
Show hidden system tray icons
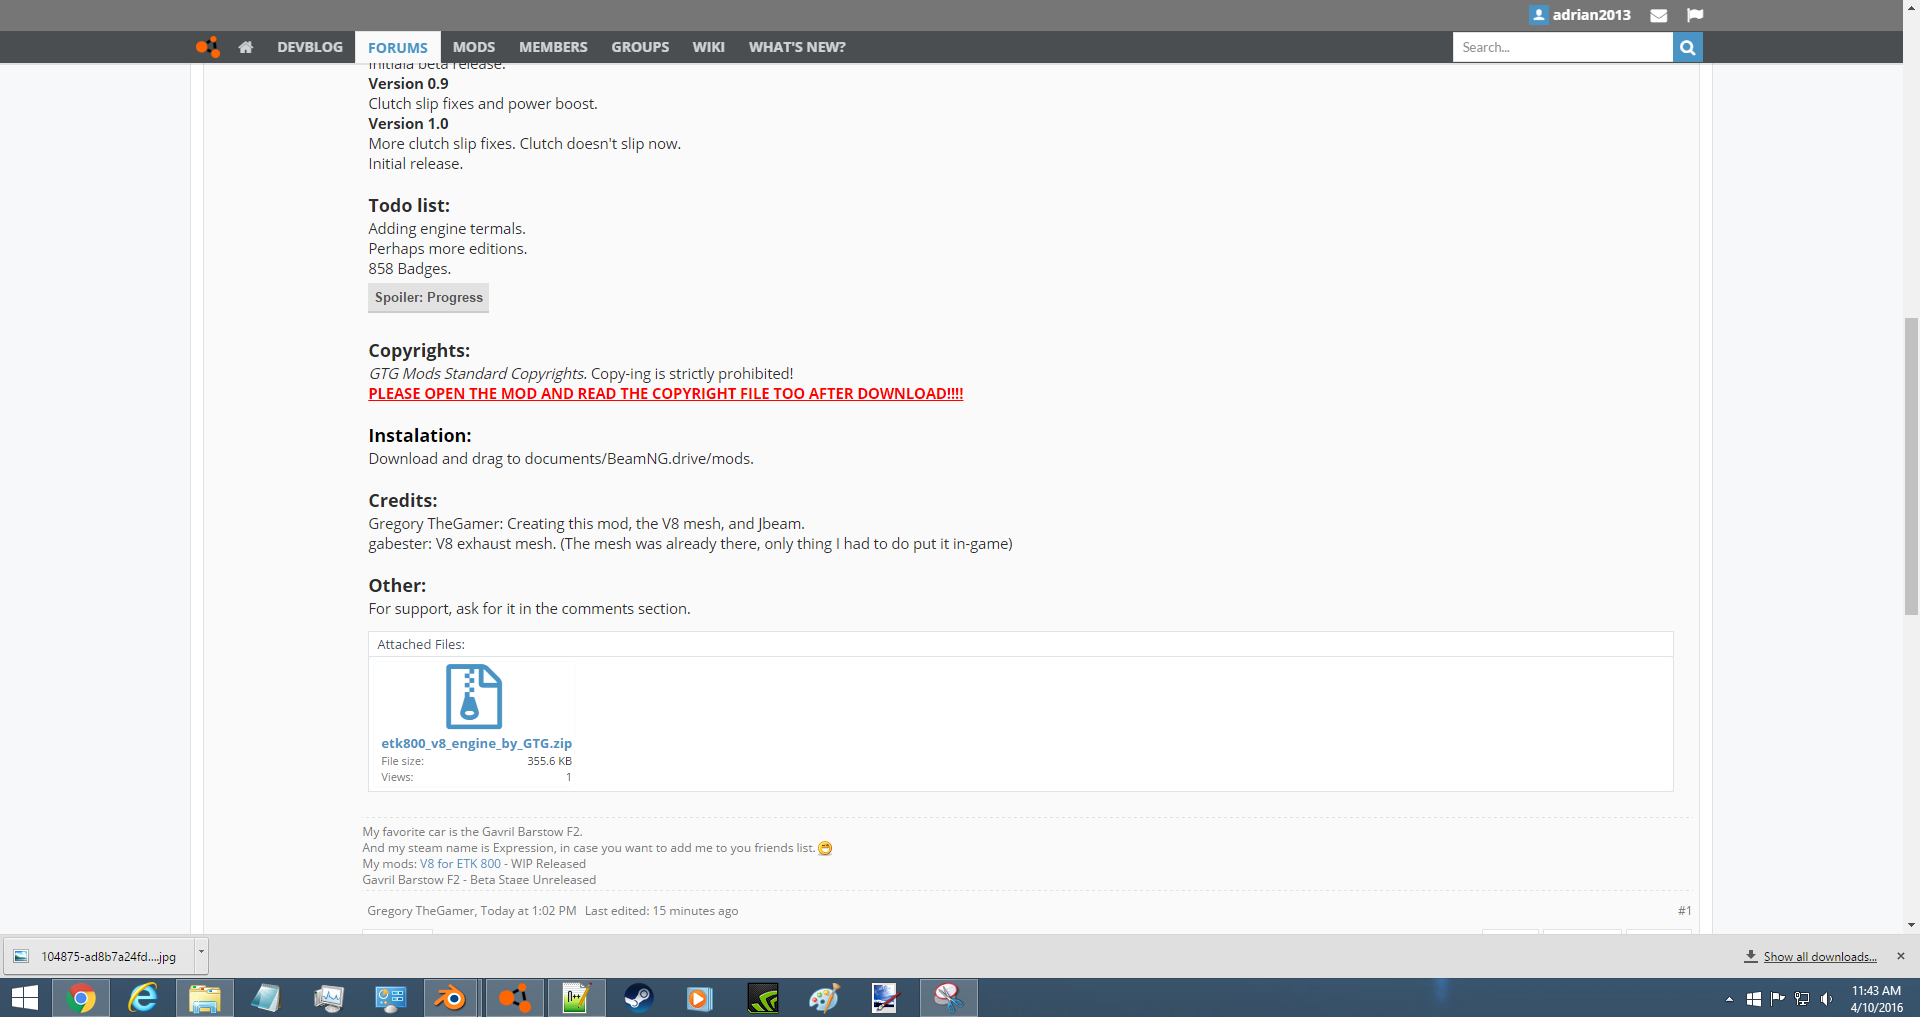1729,999
